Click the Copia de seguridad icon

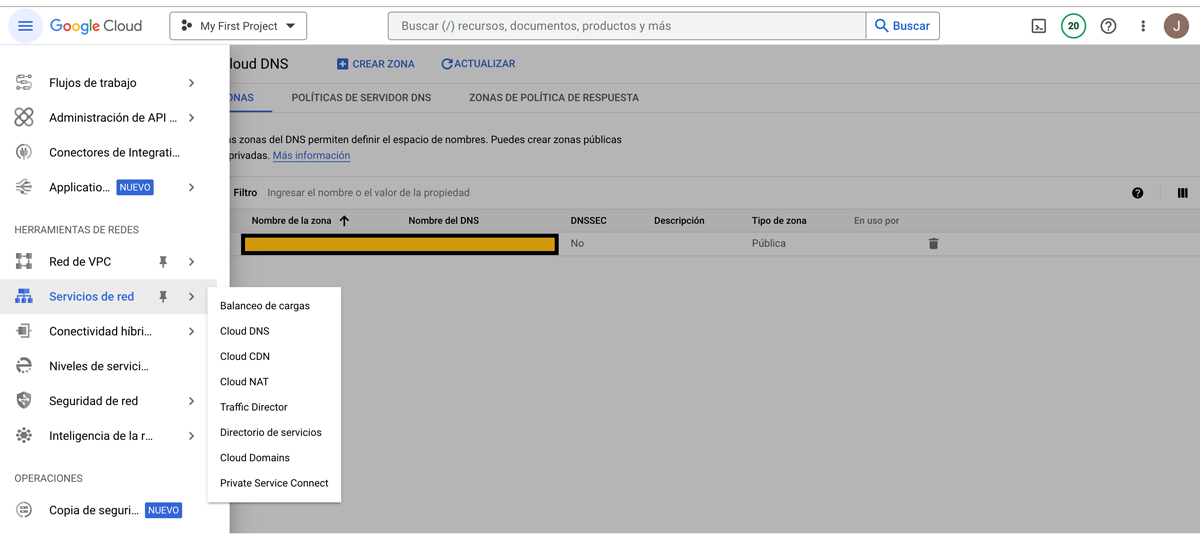pyautogui.click(x=24, y=510)
